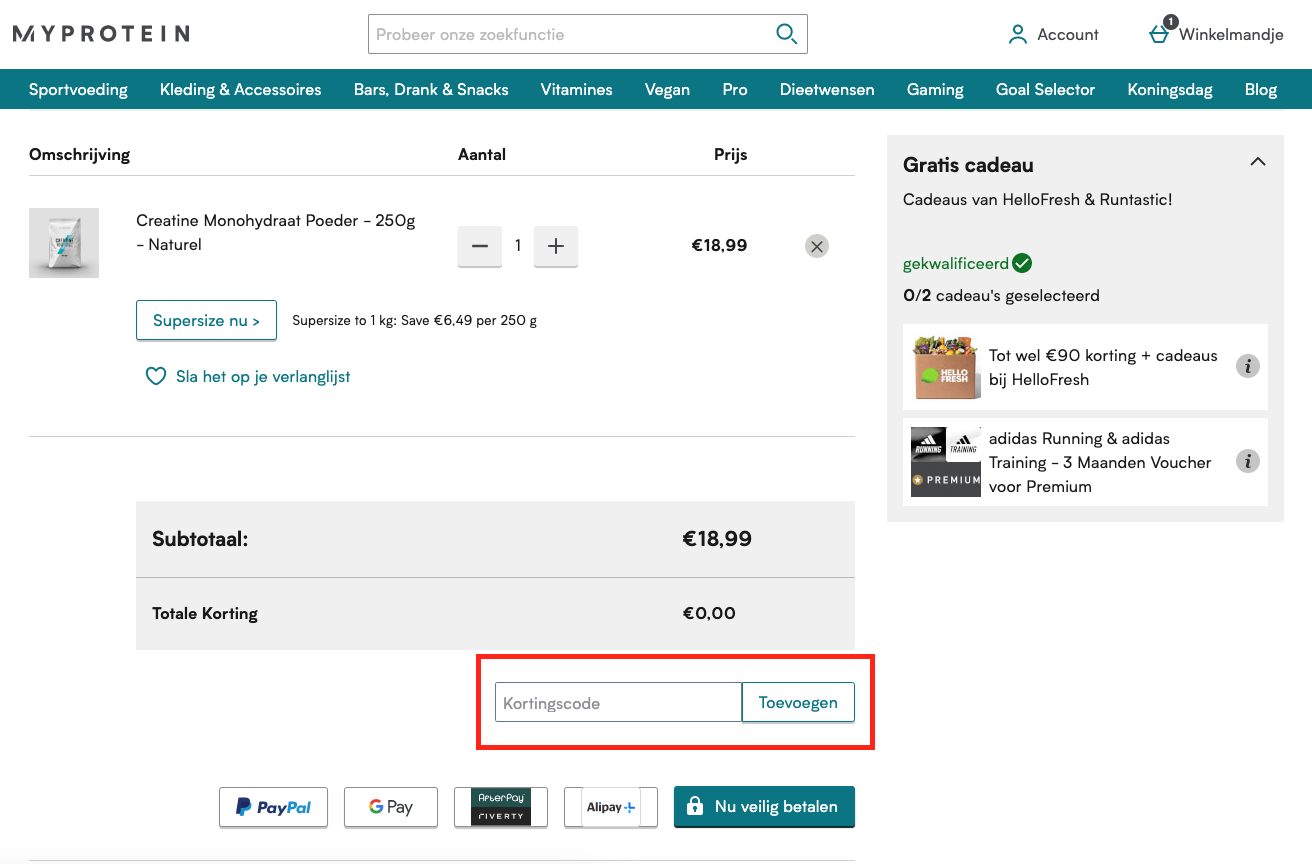Screen dimensions: 1312x864
Task: Click adidas Running 3 Maanden Voucher text
Action: (1100, 462)
